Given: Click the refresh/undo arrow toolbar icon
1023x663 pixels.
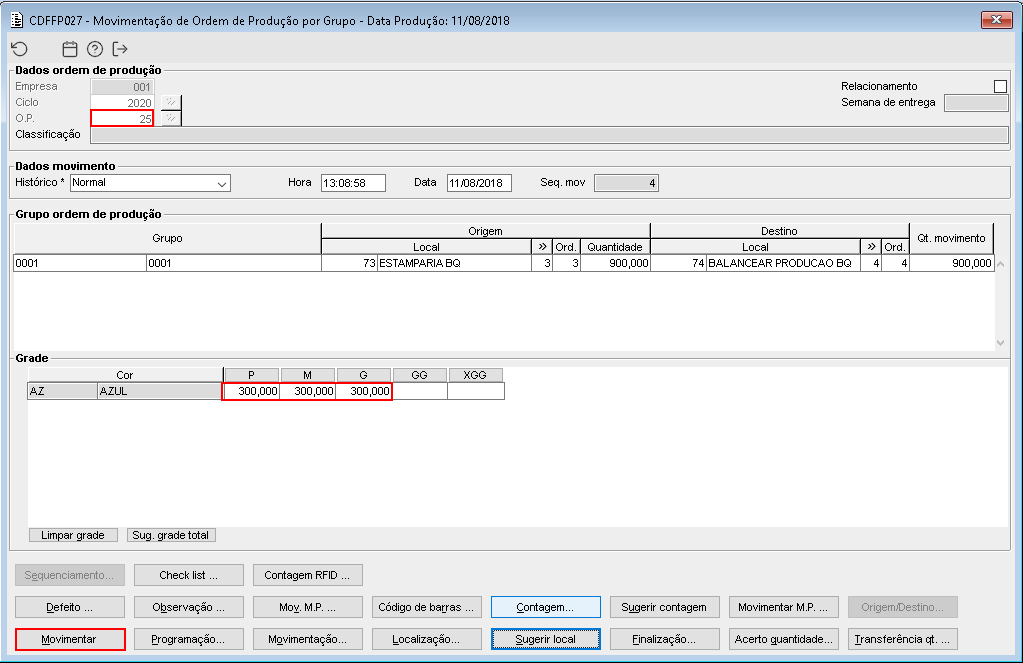Looking at the screenshot, I should (x=20, y=49).
